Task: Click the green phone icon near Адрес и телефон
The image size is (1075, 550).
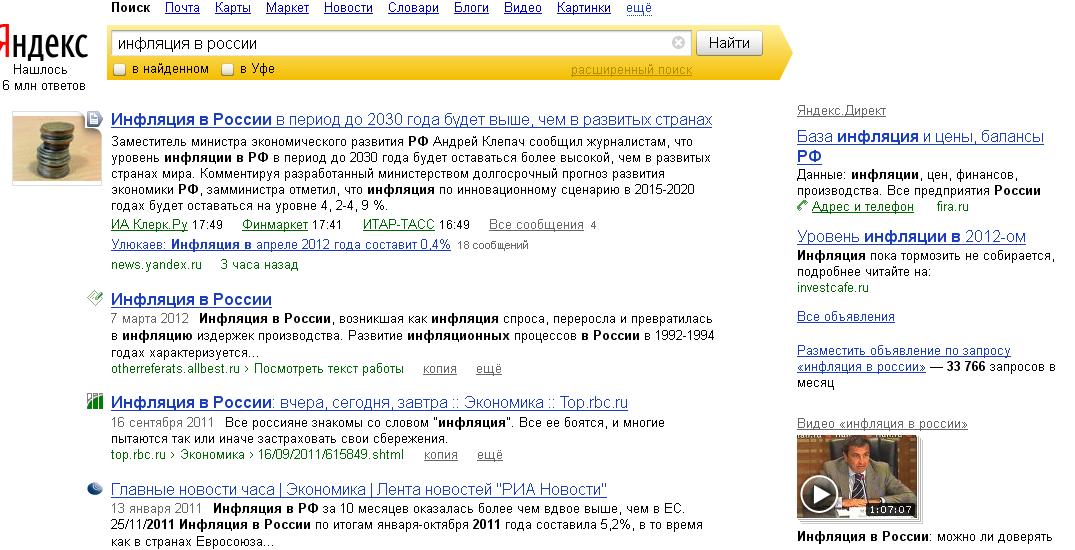Action: (803, 206)
